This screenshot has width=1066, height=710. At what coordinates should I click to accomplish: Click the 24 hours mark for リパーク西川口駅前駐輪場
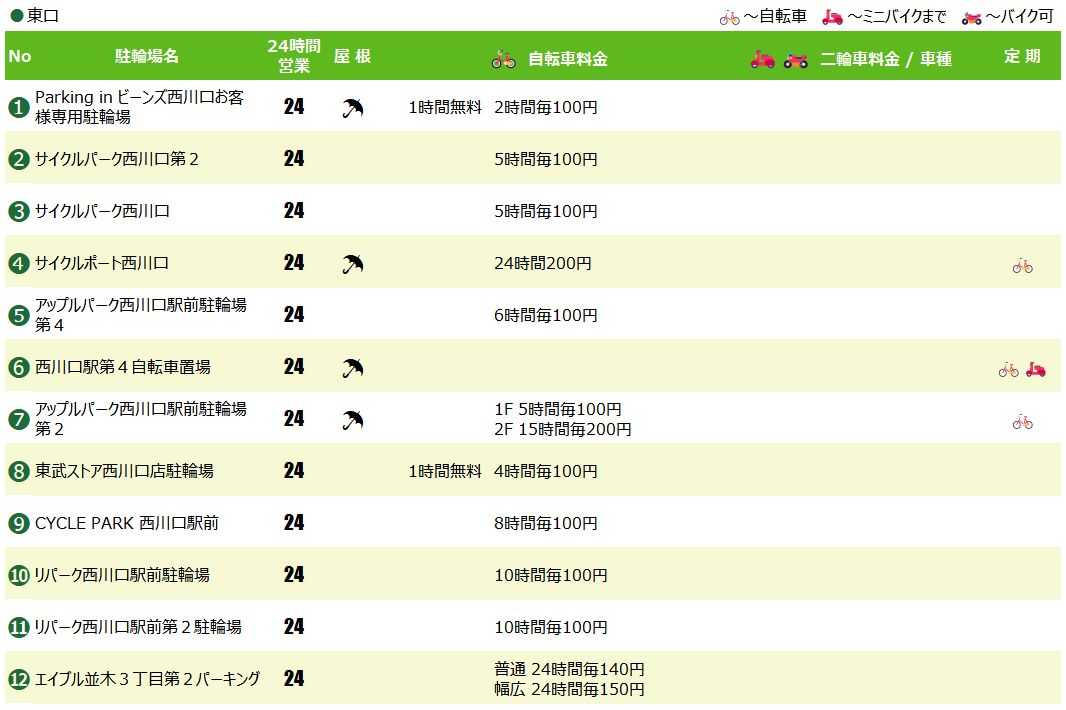pos(294,575)
